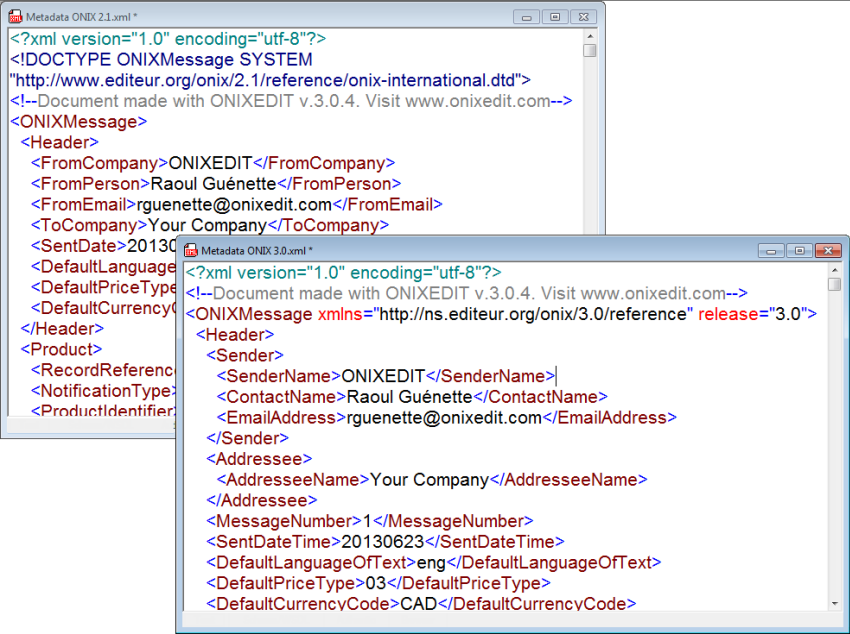Click the XML file icon of ONIX 3.0 window

tap(191, 250)
